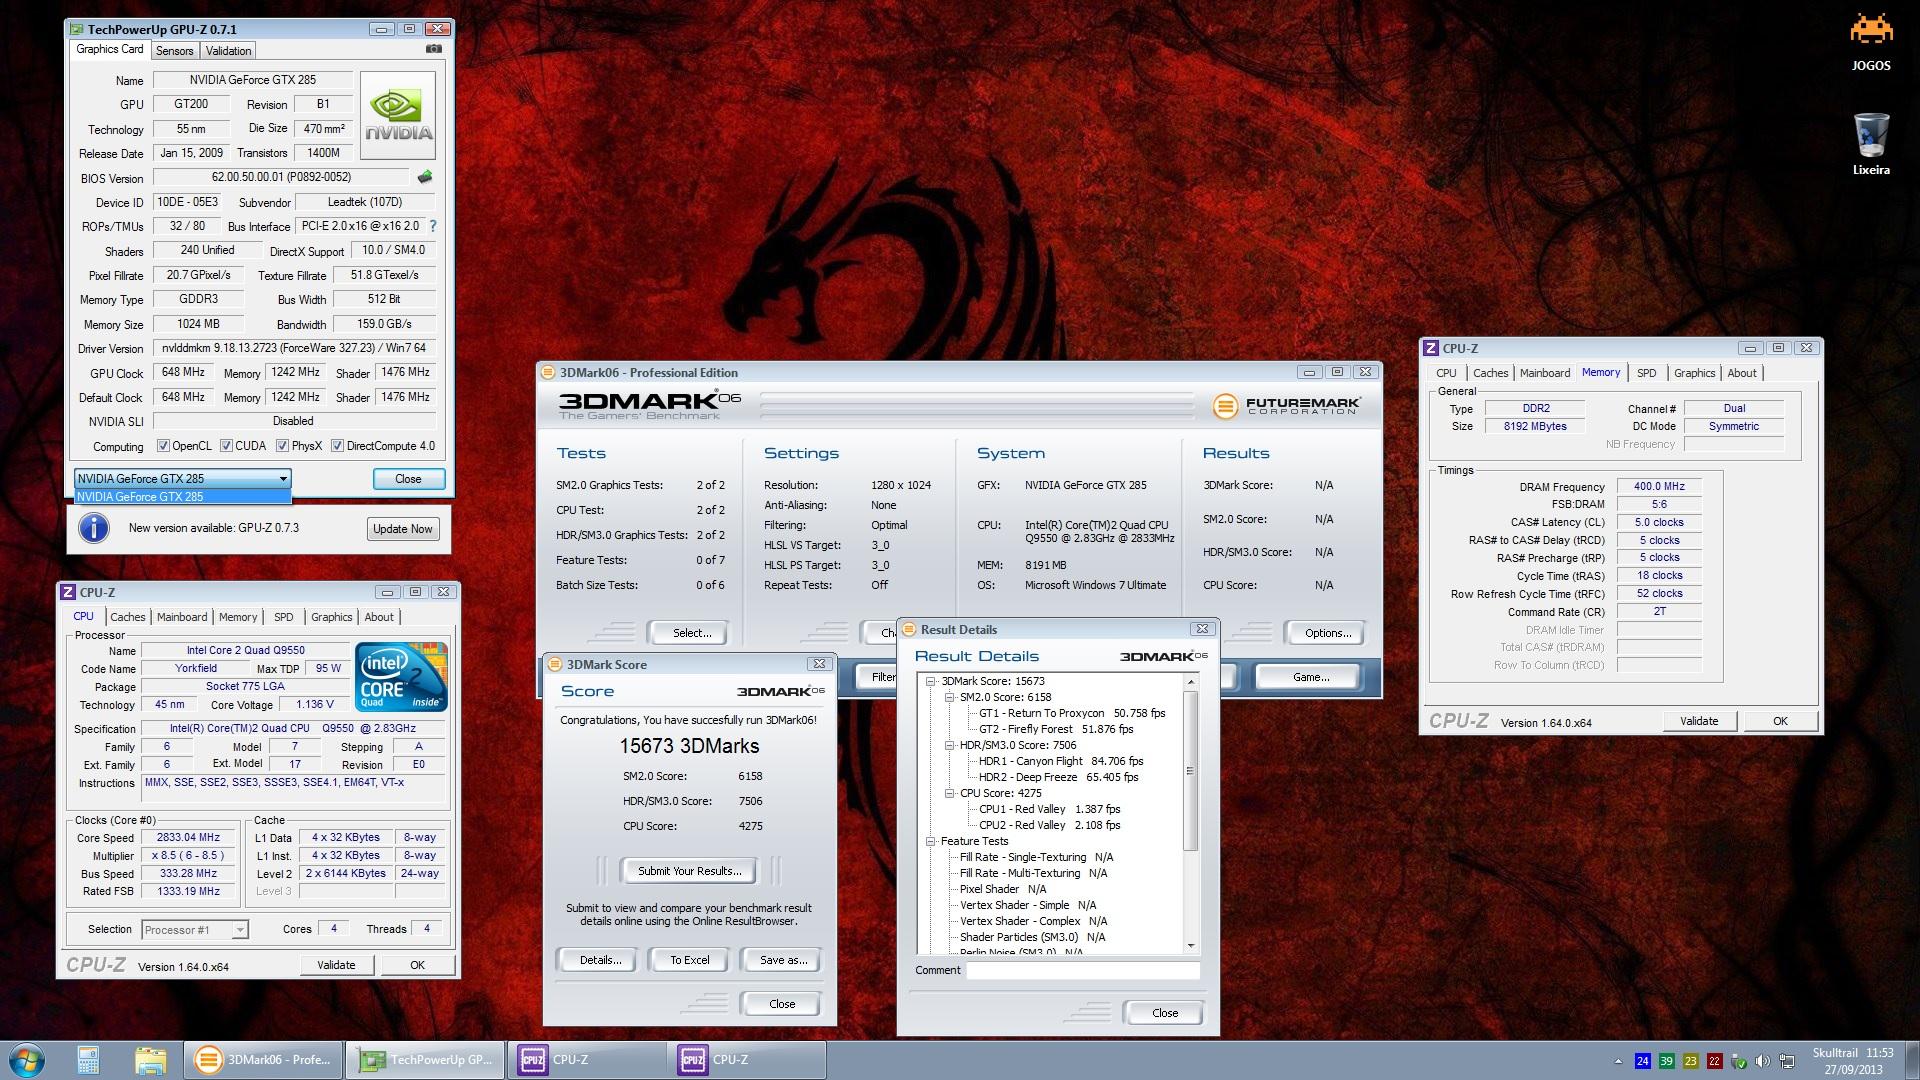Switch to the first CPU-Z taskbar item
This screenshot has width=1920, height=1080.
click(x=587, y=1060)
